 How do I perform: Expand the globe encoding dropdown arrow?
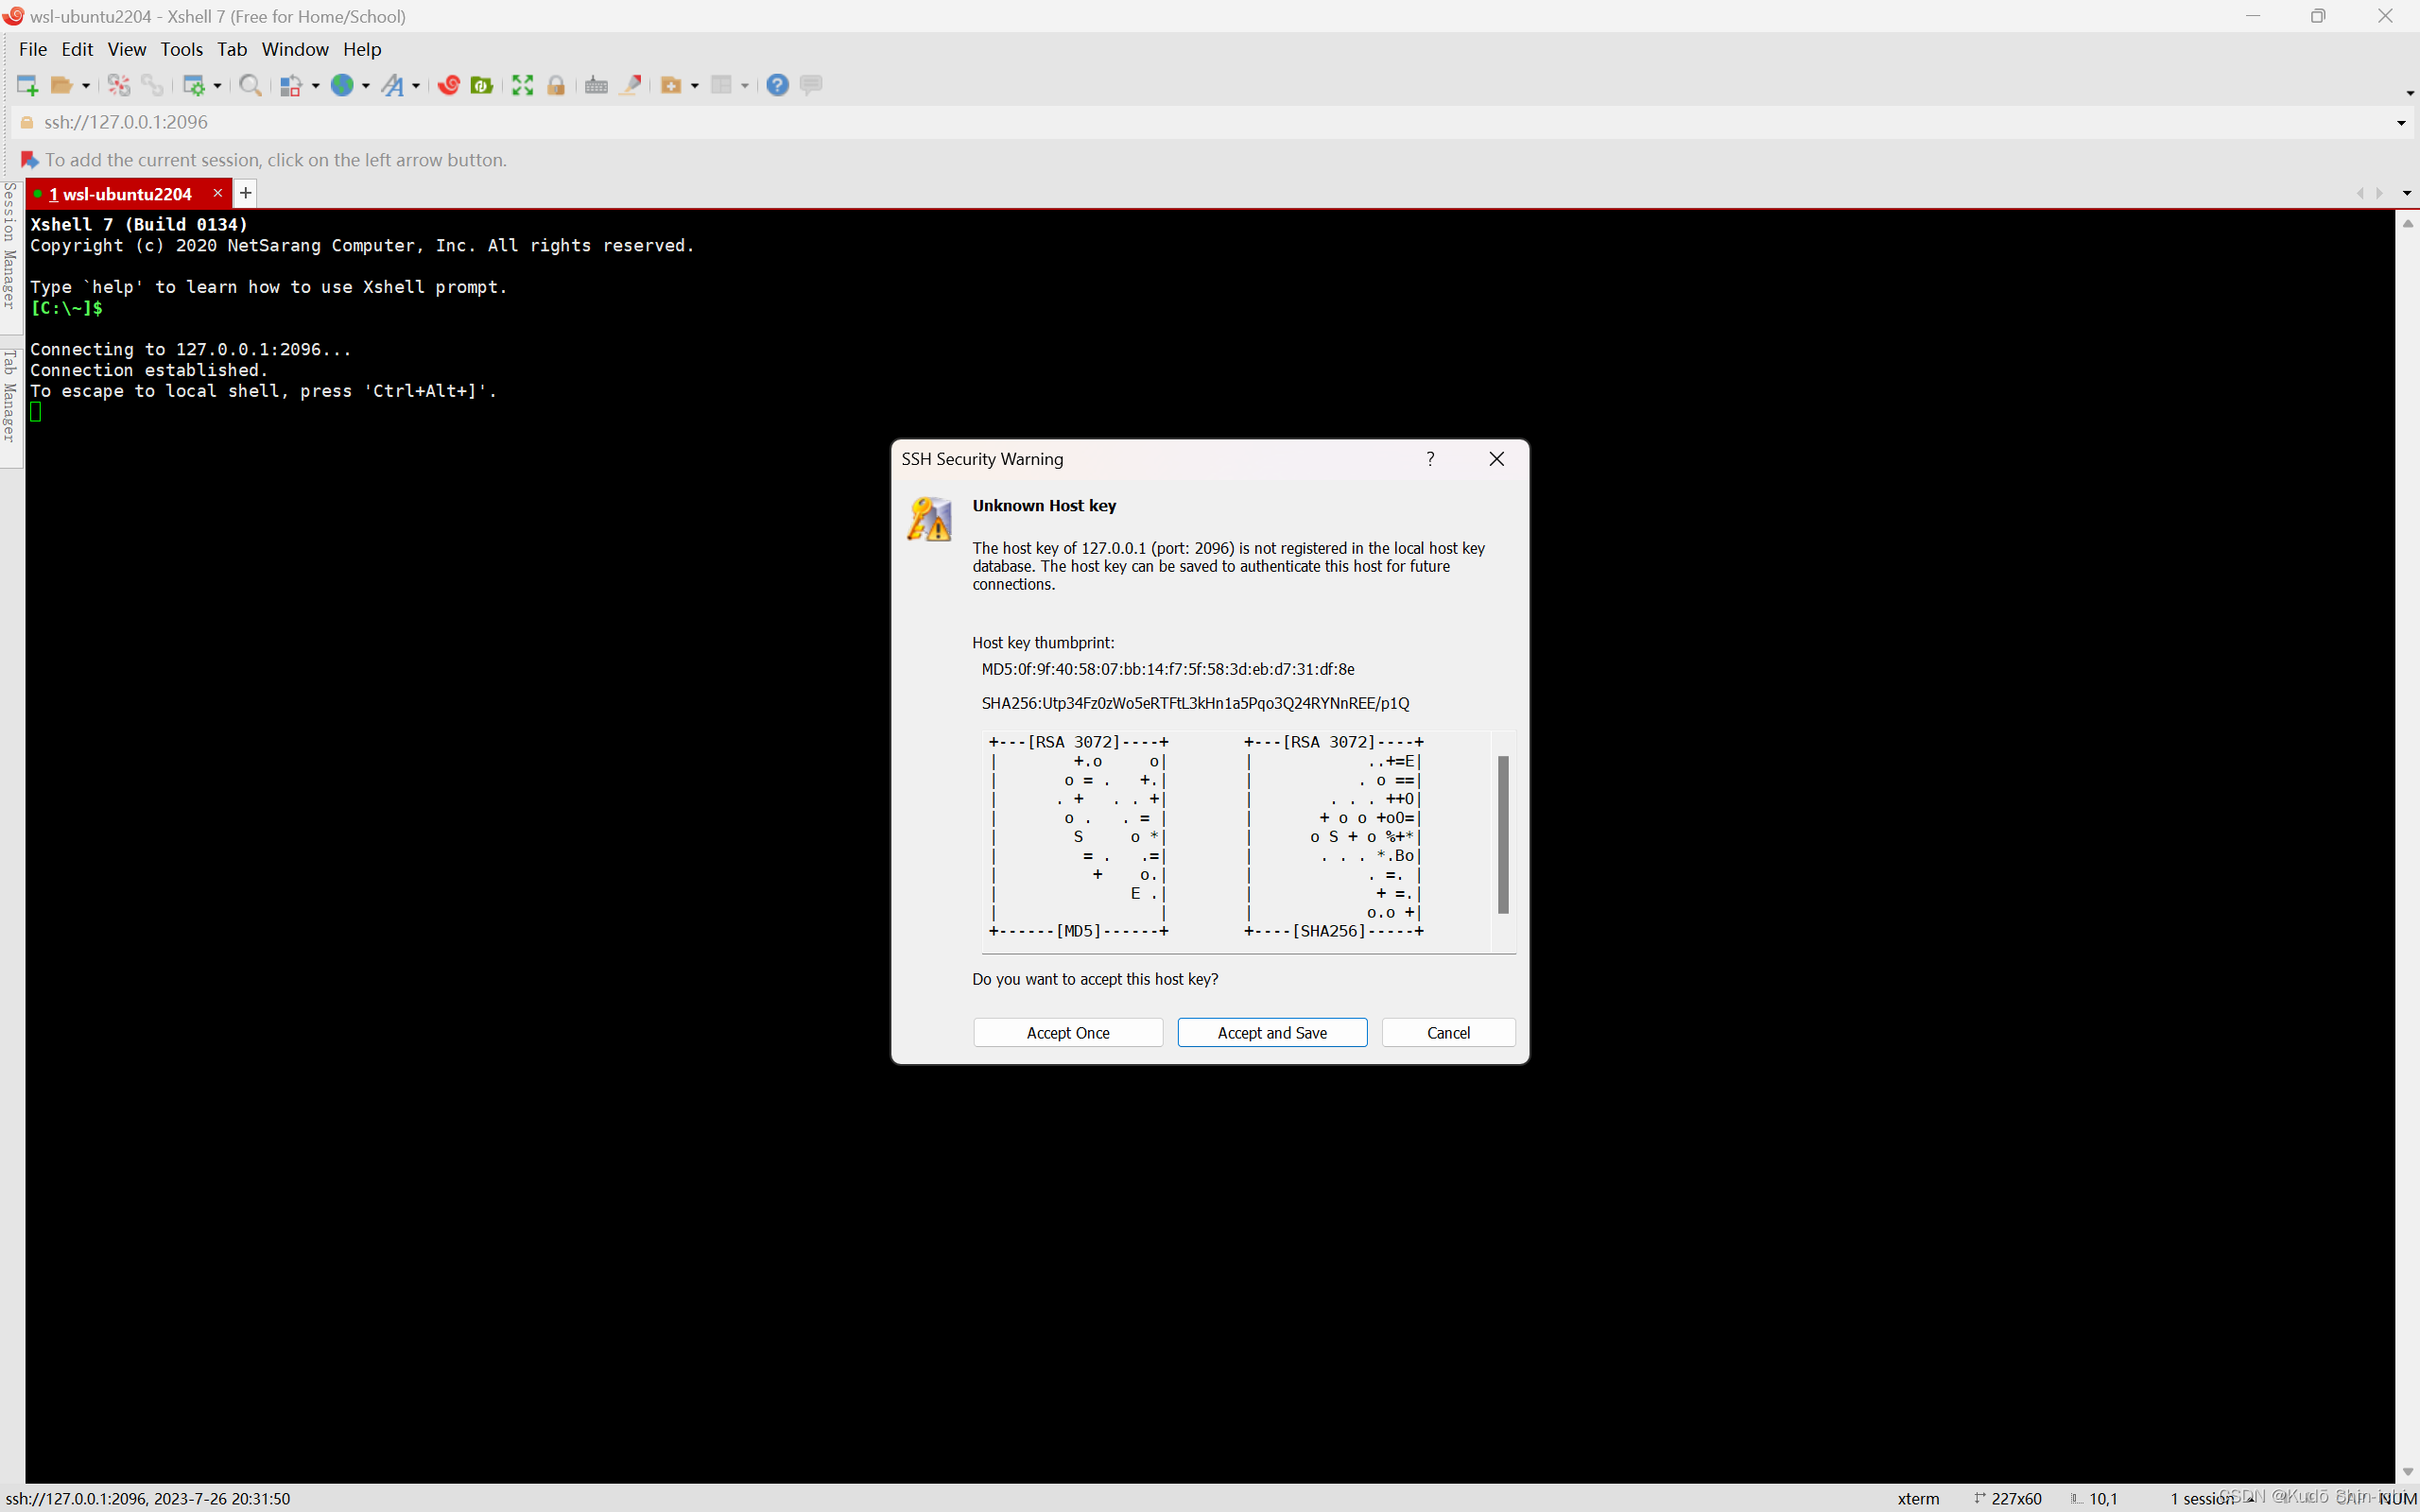366,86
